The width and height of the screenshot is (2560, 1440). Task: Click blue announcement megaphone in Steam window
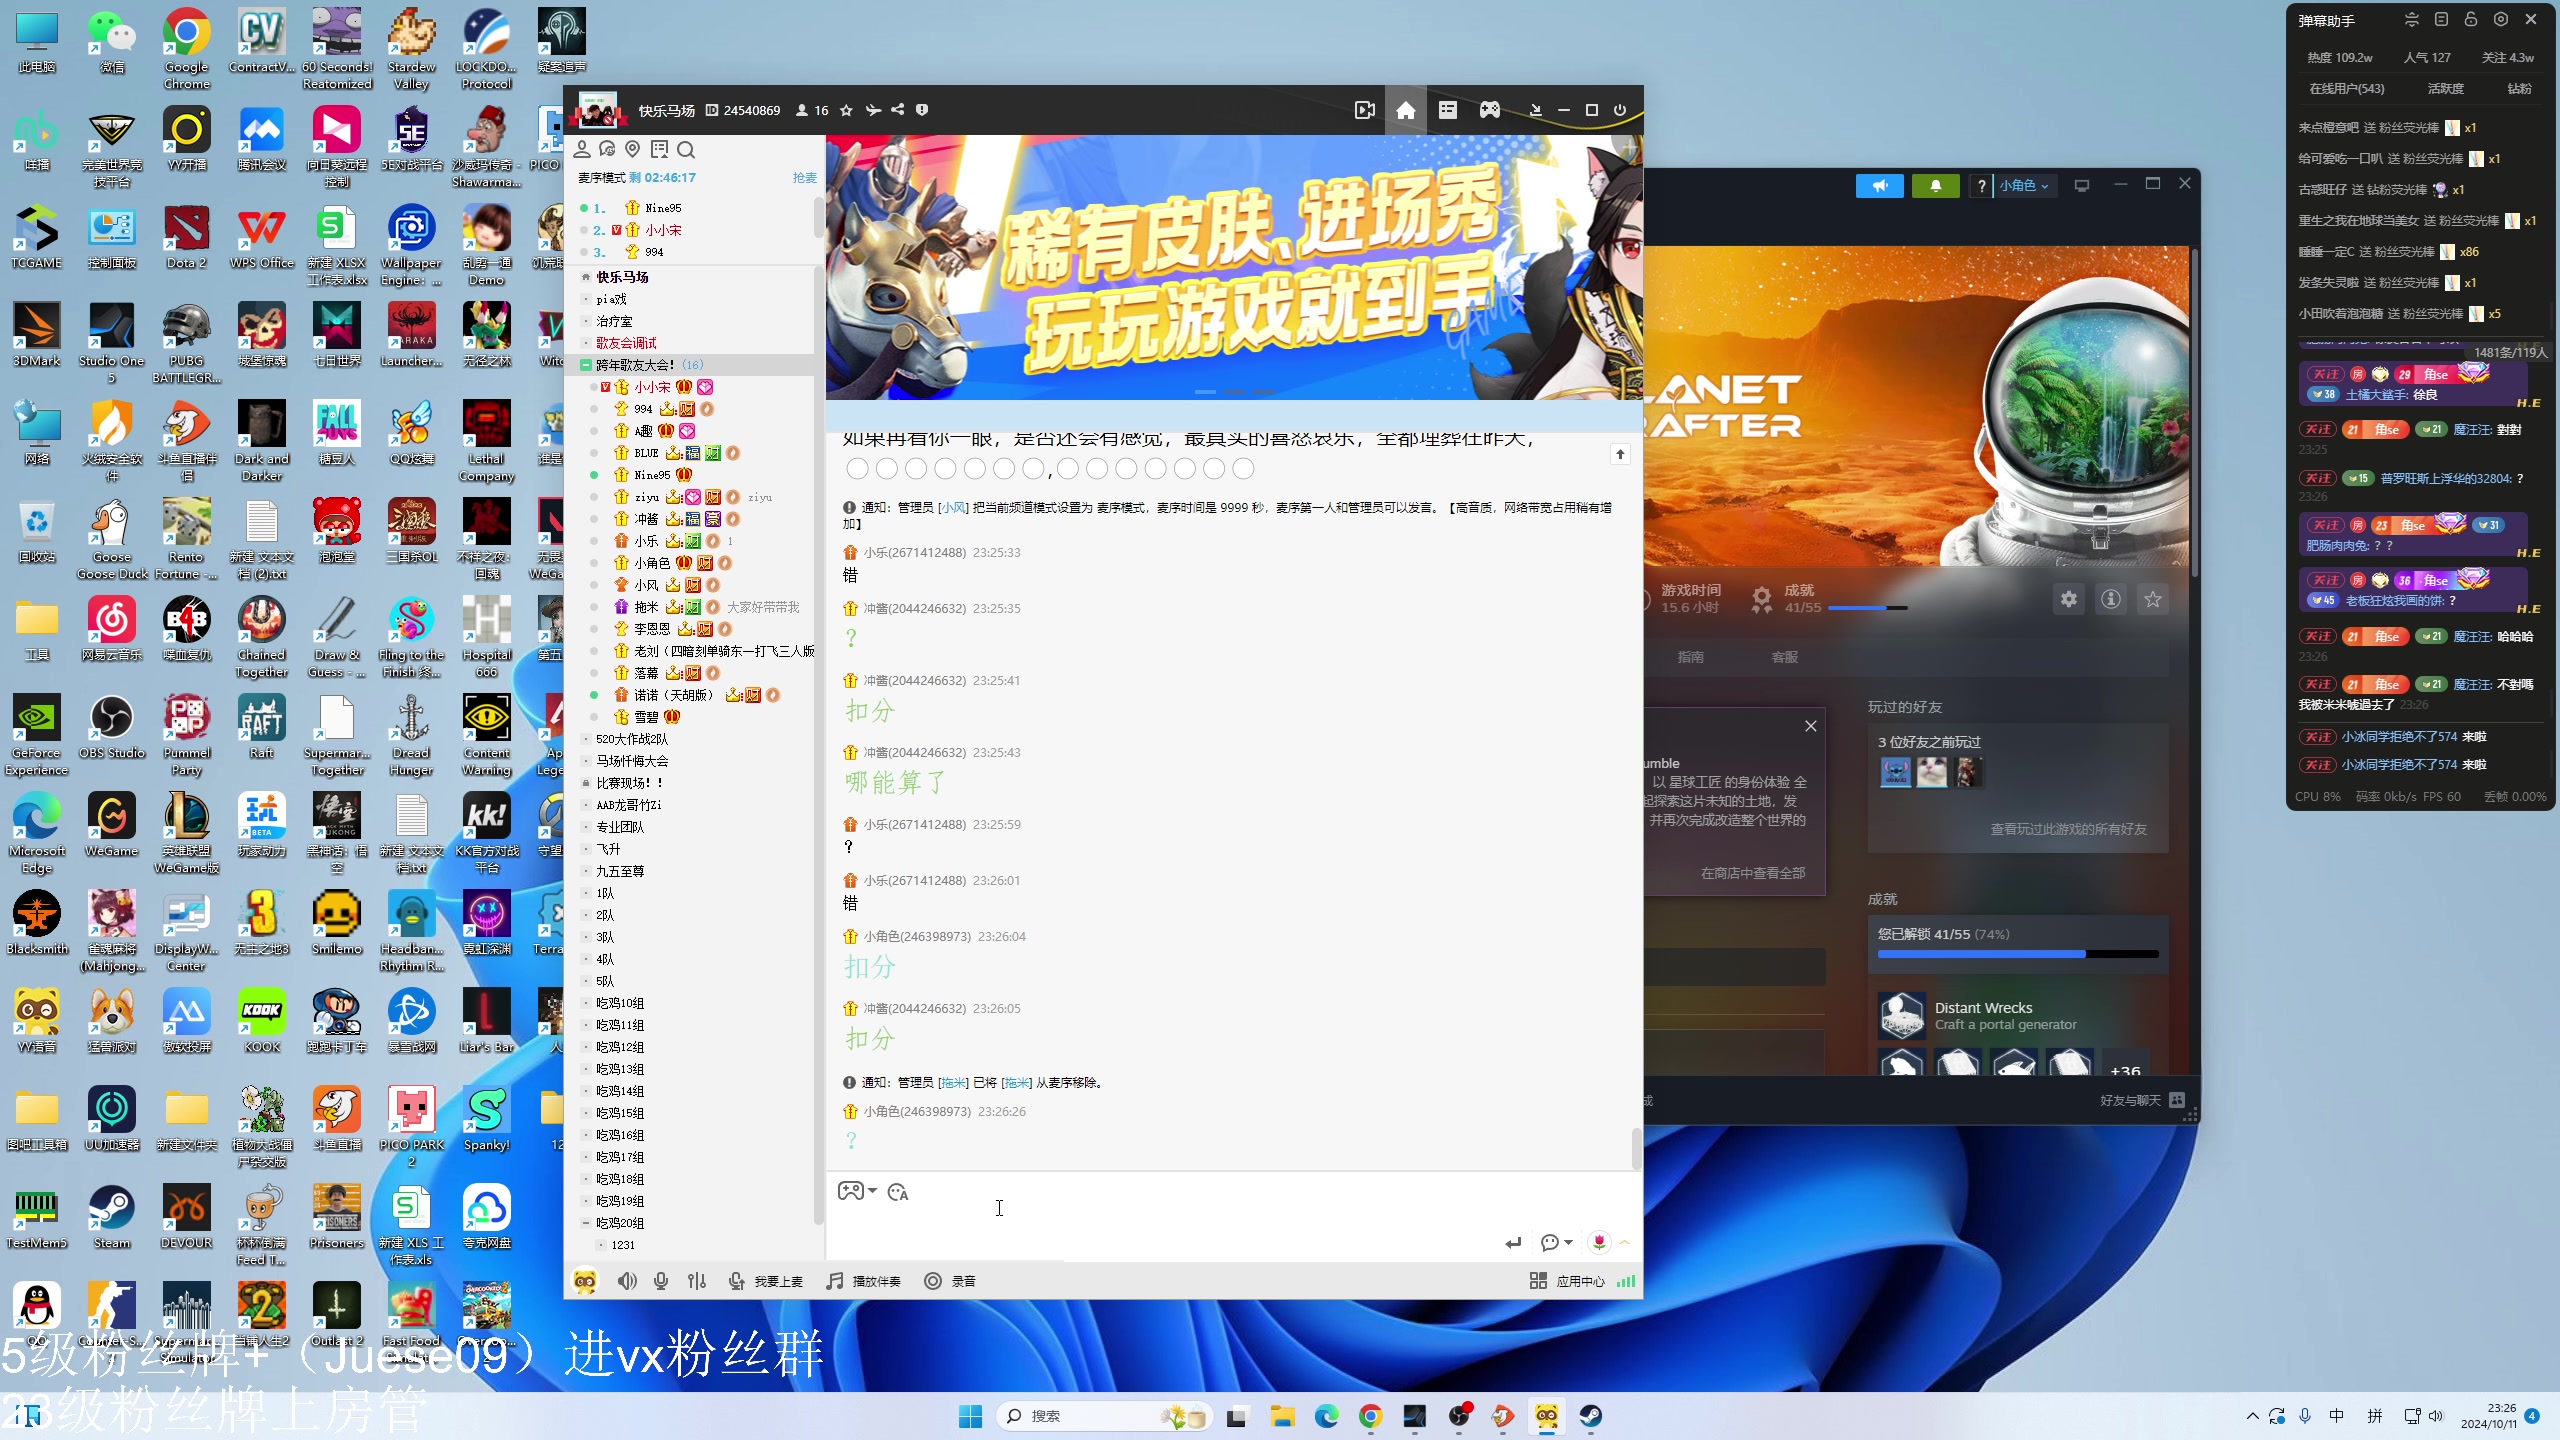1880,186
